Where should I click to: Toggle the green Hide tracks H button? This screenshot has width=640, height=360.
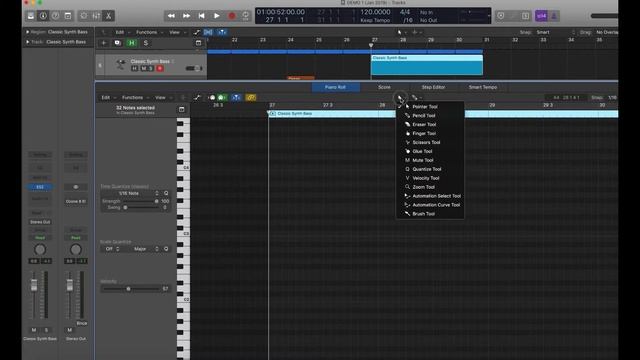click(131, 43)
